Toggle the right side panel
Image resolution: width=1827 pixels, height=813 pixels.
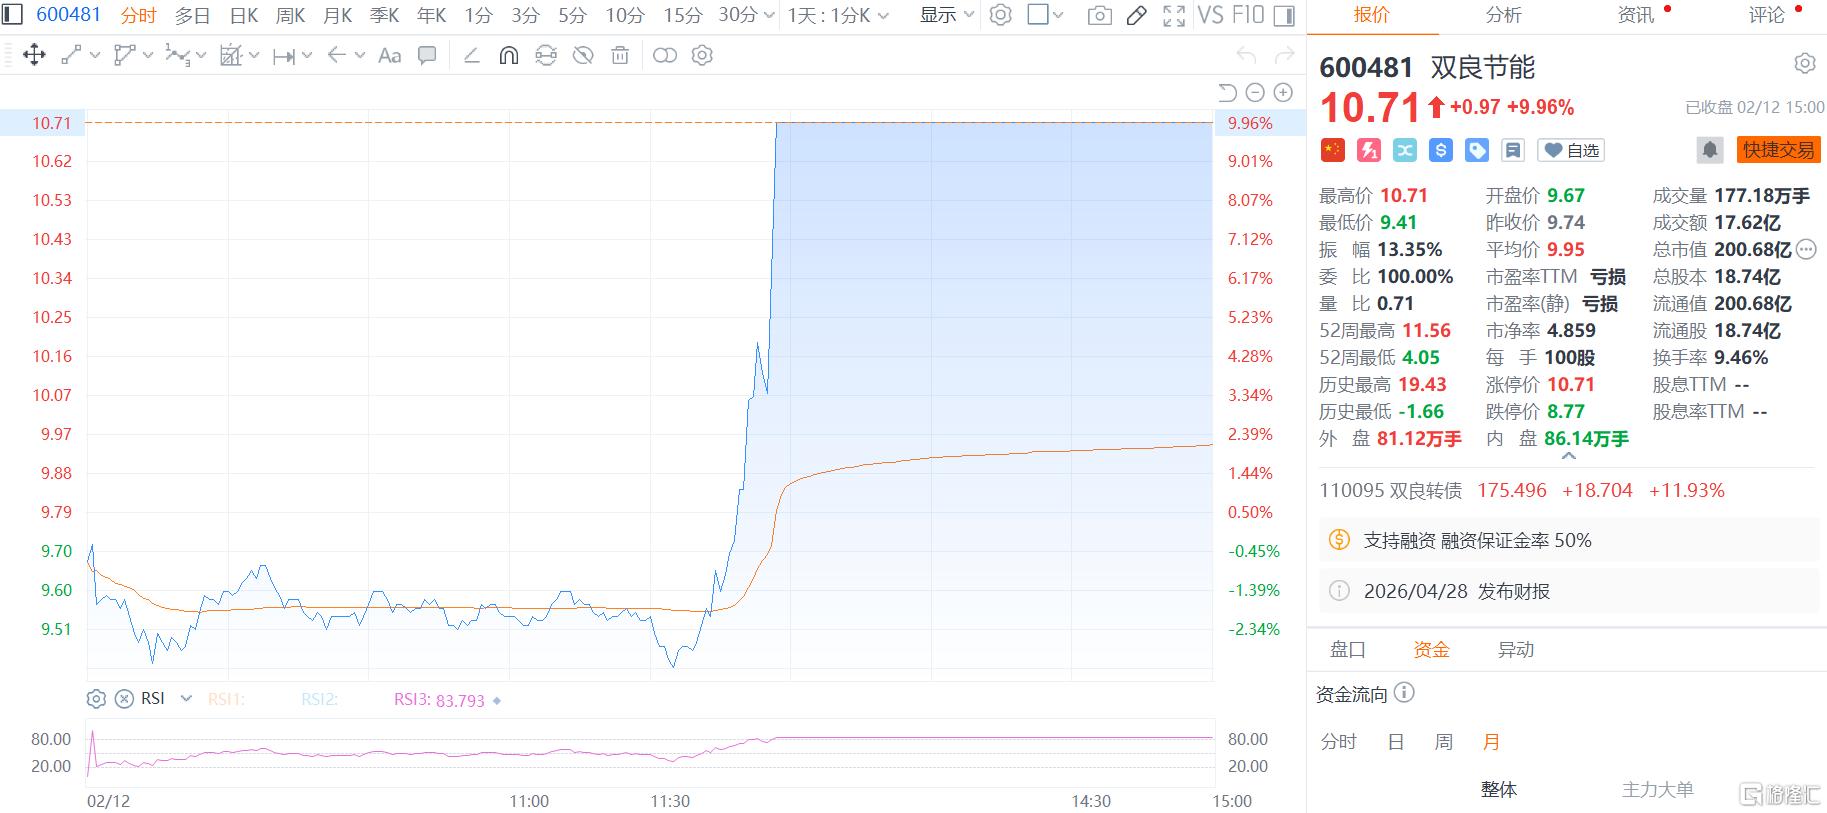click(1285, 15)
